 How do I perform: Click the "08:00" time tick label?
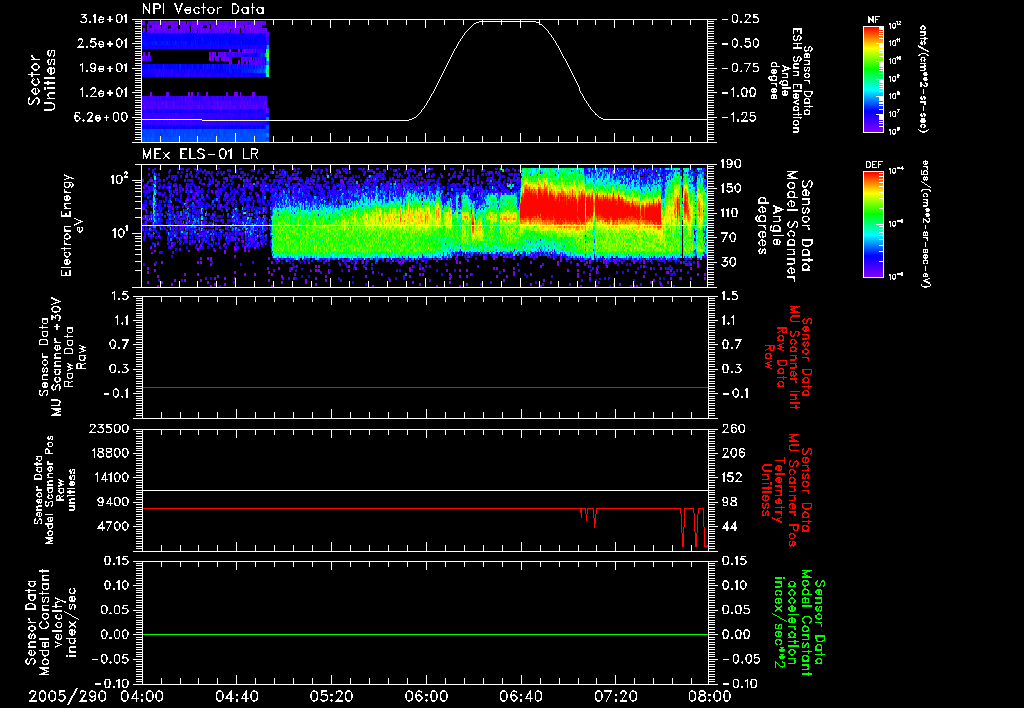(710, 697)
